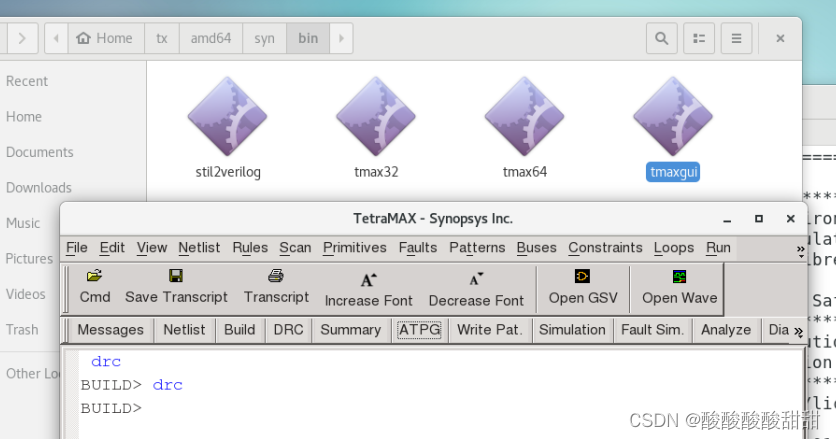Select the tmax32 executable icon
Screen dimensions: 836x439
(376, 116)
